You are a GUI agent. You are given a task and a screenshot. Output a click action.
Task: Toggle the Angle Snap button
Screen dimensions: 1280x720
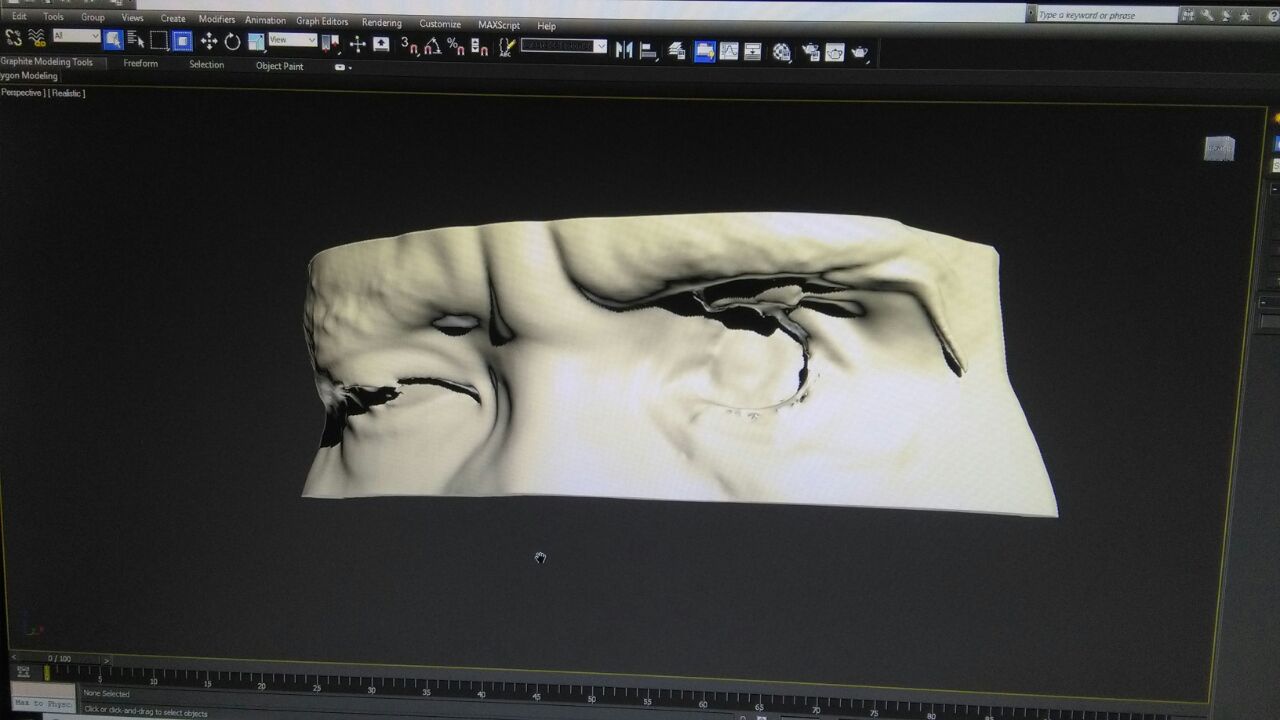pos(432,46)
